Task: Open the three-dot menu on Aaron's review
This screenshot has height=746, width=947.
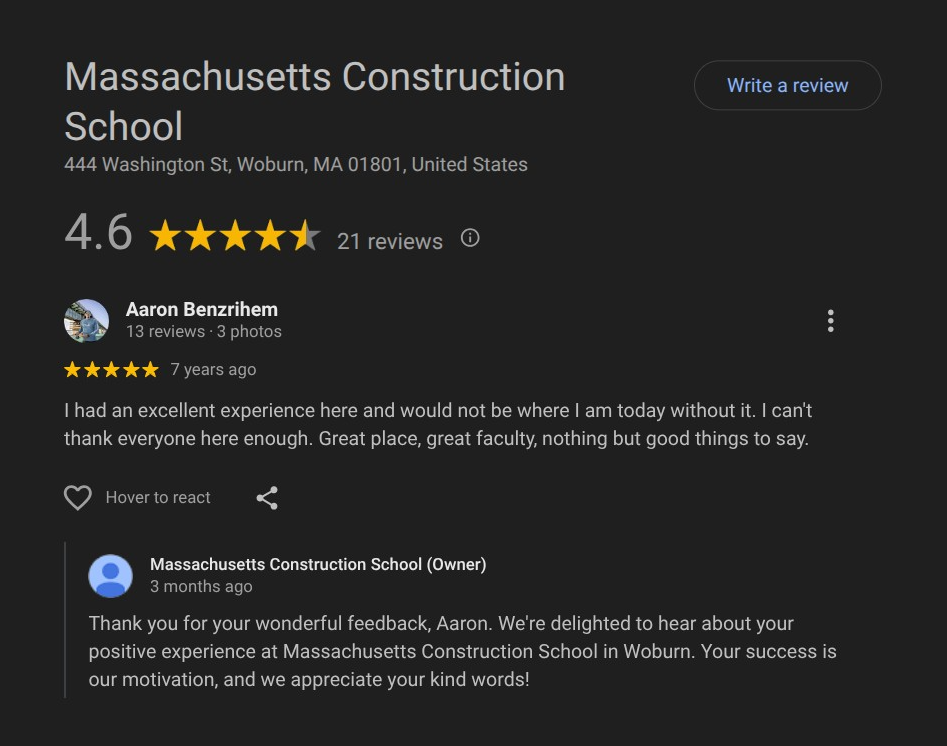Action: (x=830, y=321)
